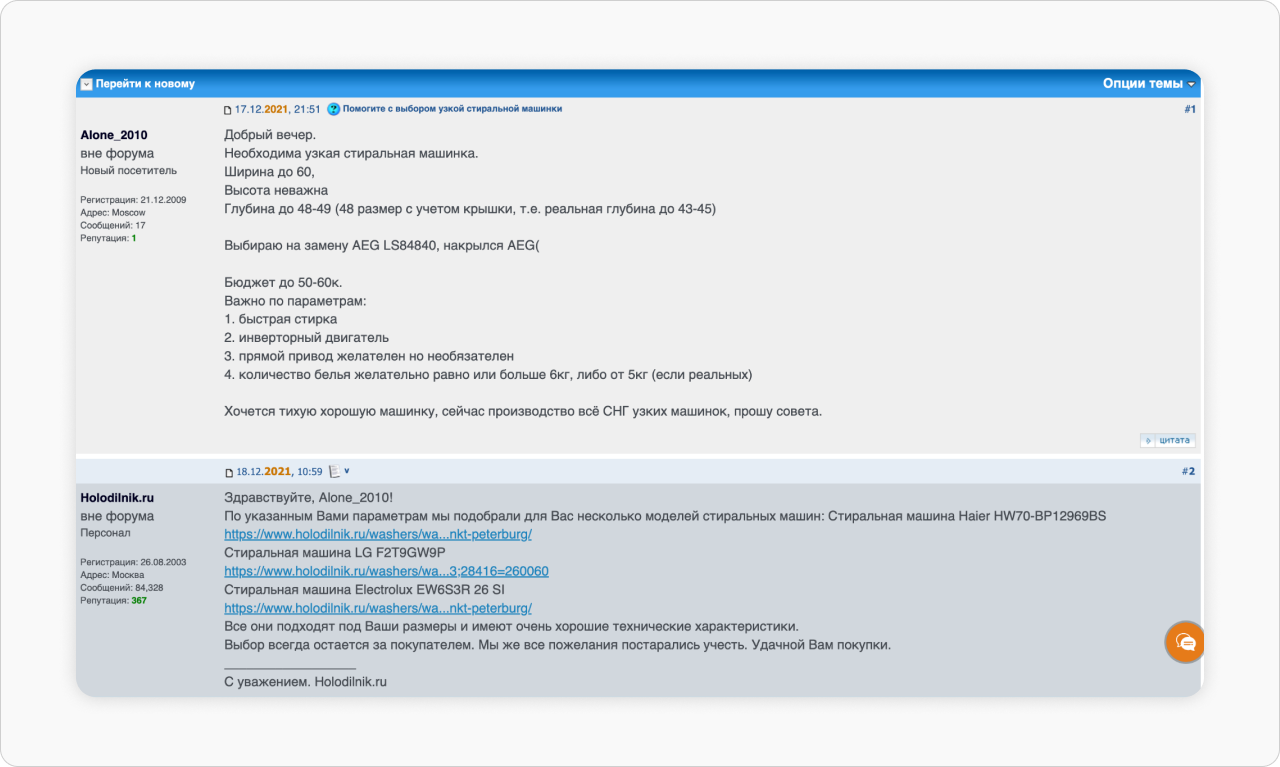Click the цитата quote button
Viewport: 1280px width, 767px height.
1168,440
